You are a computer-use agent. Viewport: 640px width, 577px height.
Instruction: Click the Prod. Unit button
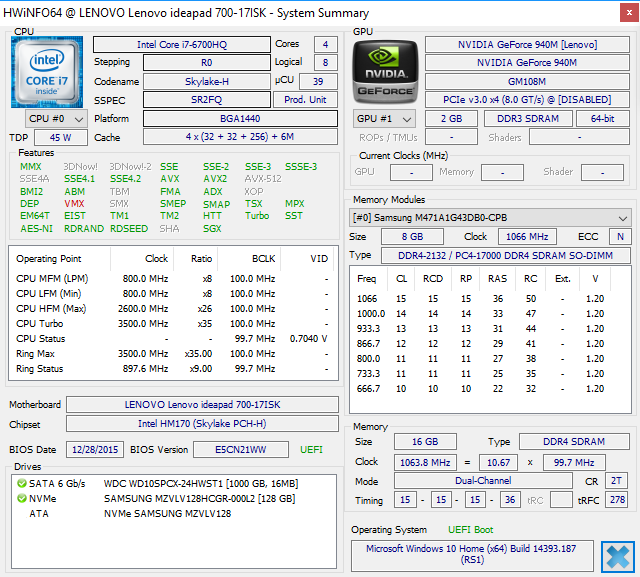click(x=306, y=100)
